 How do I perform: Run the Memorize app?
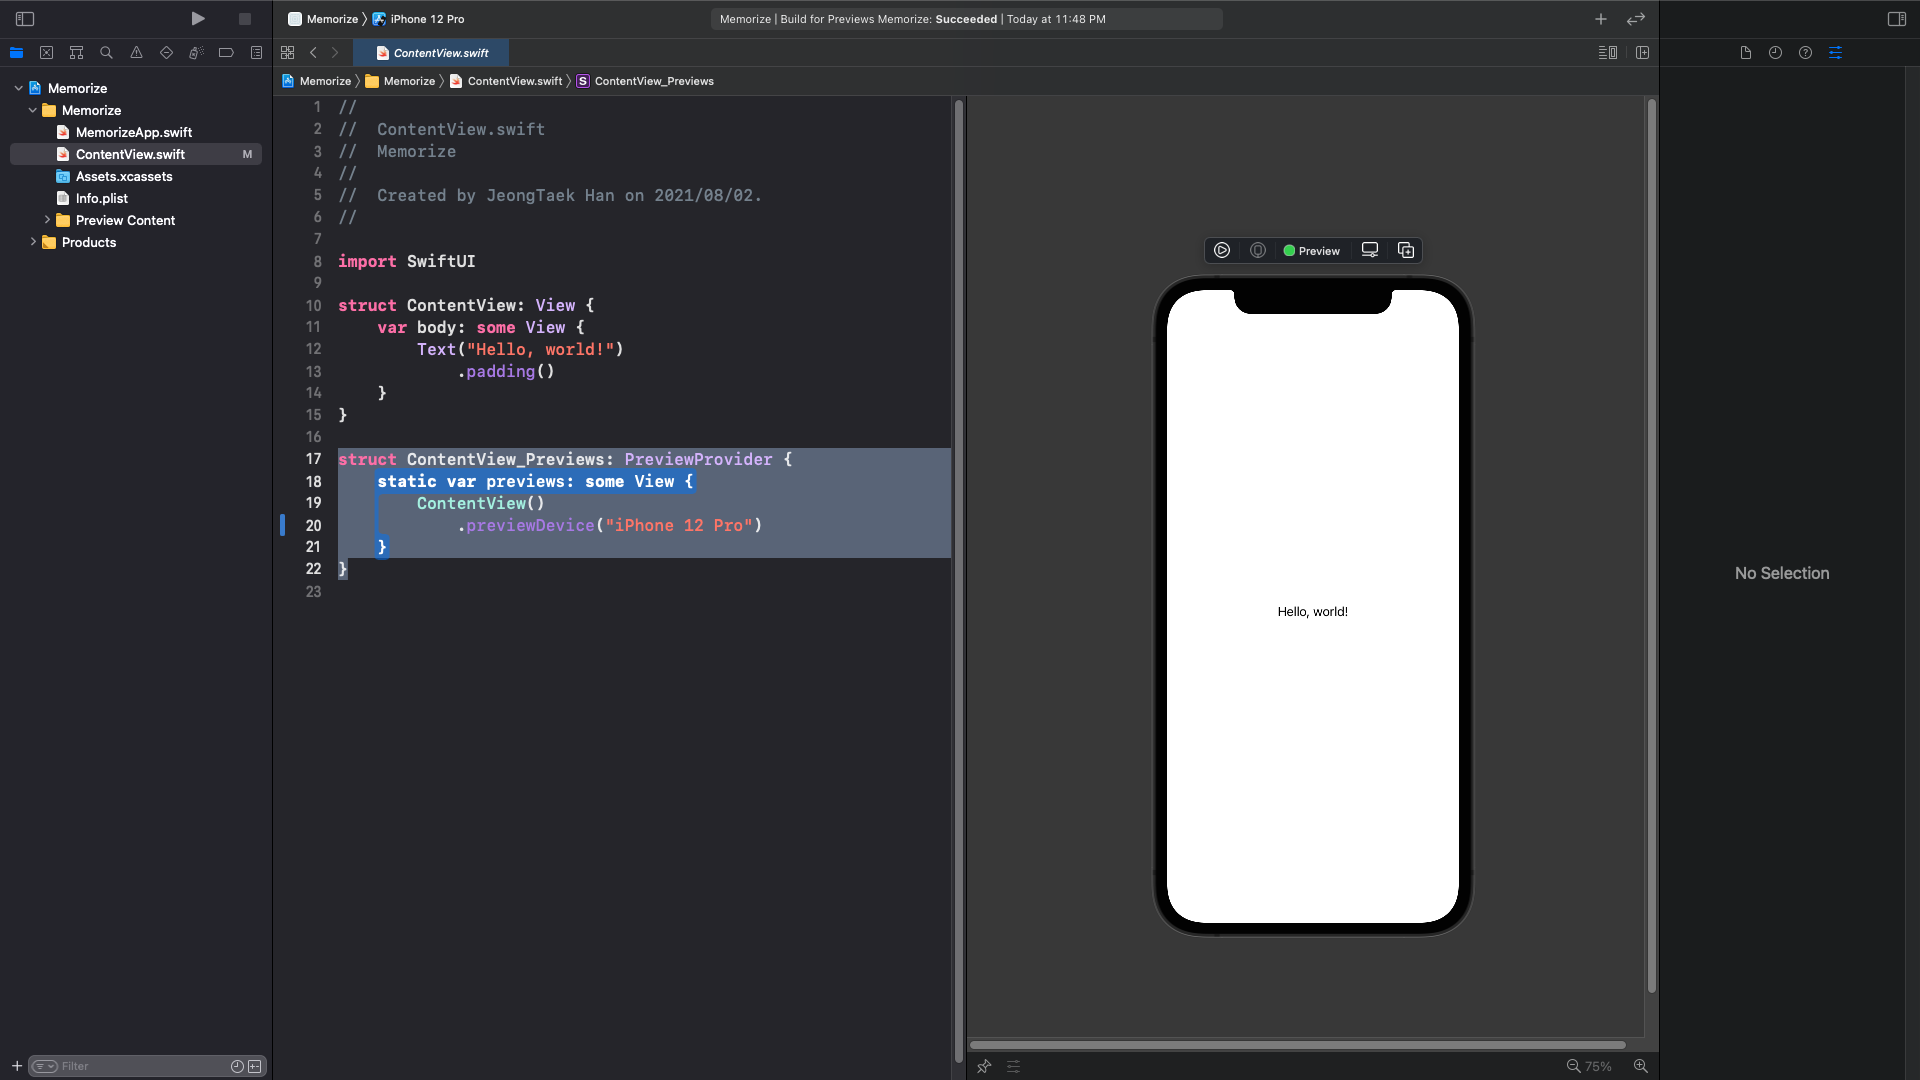click(x=198, y=19)
